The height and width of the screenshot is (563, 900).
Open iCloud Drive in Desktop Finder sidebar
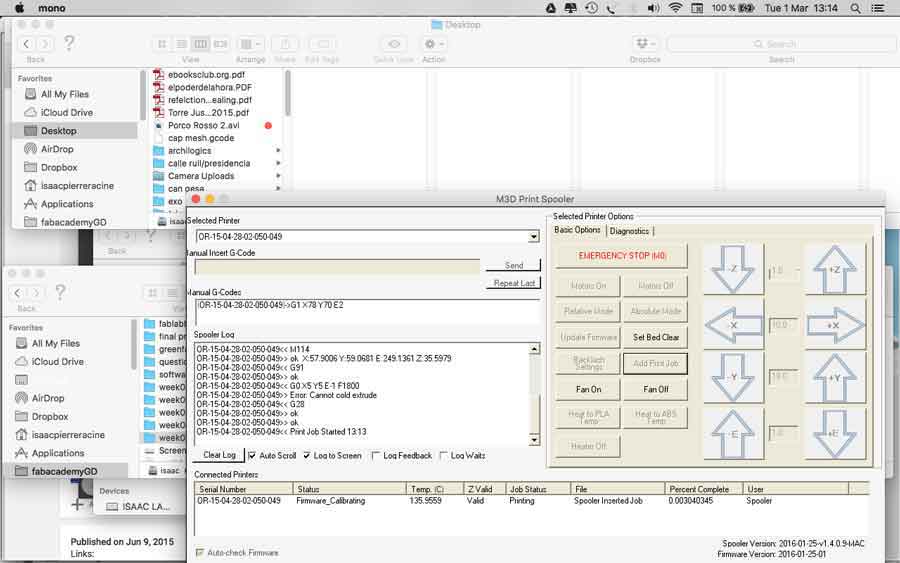point(67,112)
